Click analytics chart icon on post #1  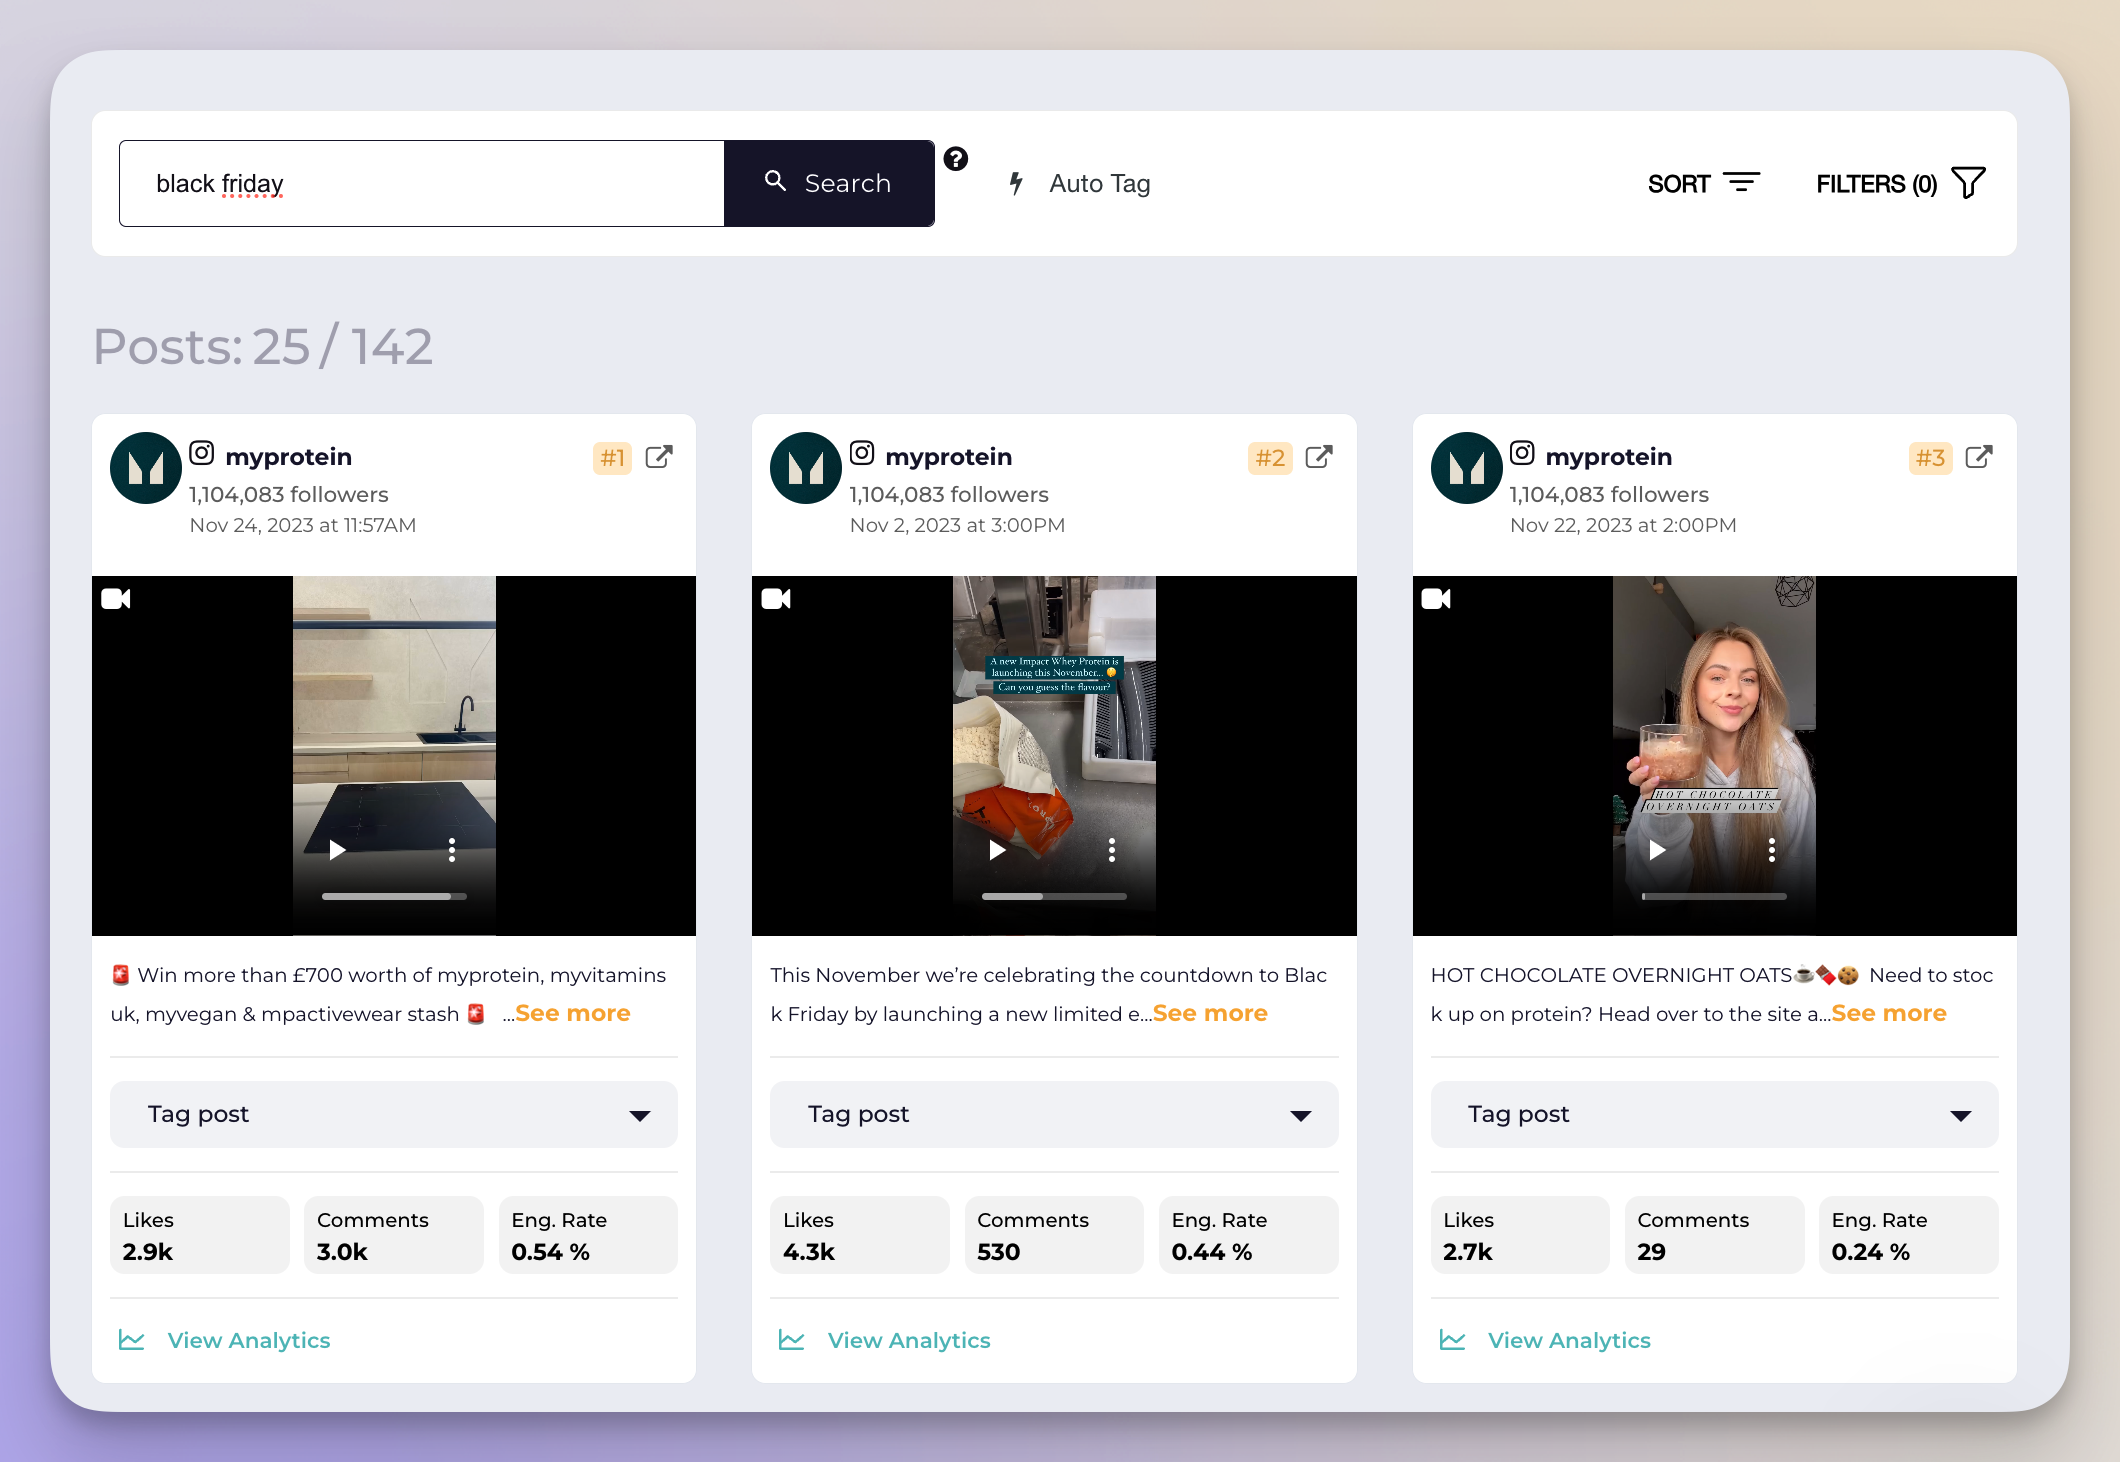pos(132,1340)
